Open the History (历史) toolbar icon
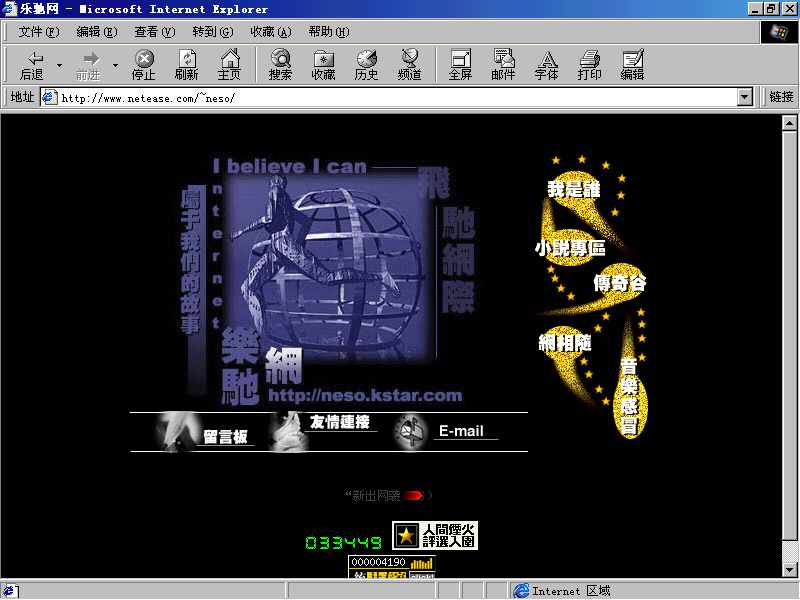The width and height of the screenshot is (800, 600). [366, 65]
